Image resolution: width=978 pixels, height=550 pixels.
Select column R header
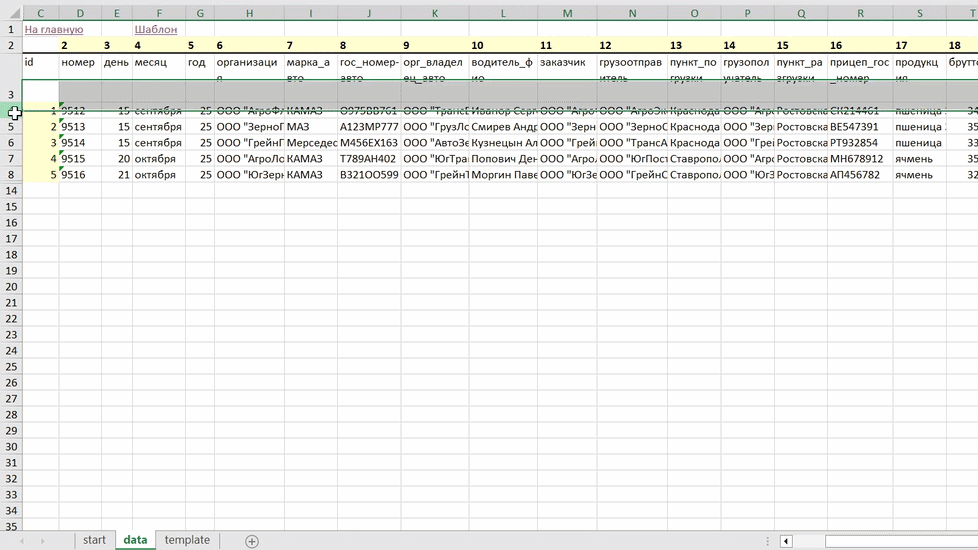click(860, 13)
